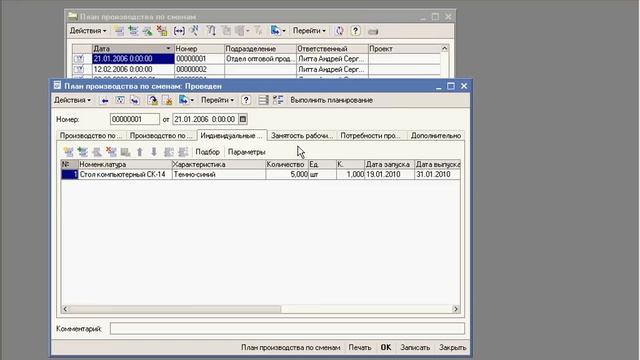Expand the create-based-on dropdown in document toolbar

pyautogui.click(x=192, y=100)
